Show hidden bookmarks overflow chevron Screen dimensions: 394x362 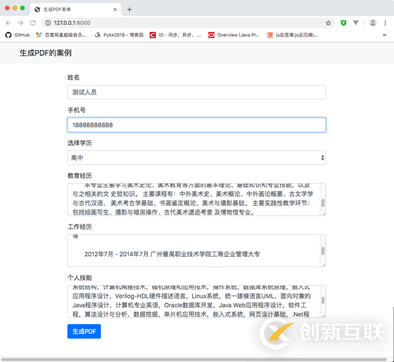pos(385,35)
